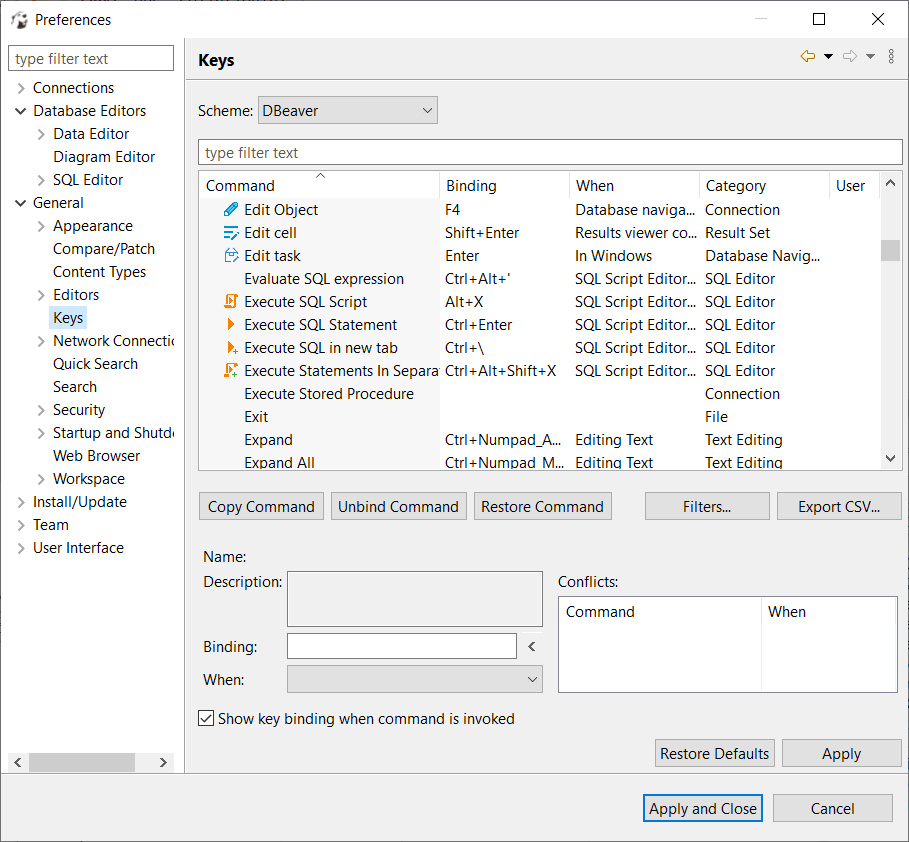Select the Keys tree item

[68, 318]
